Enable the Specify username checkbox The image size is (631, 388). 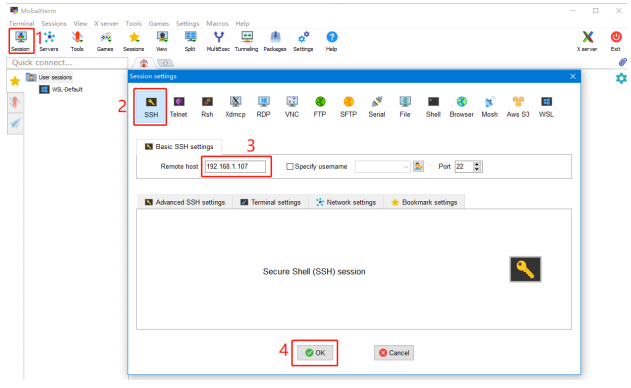pyautogui.click(x=290, y=166)
